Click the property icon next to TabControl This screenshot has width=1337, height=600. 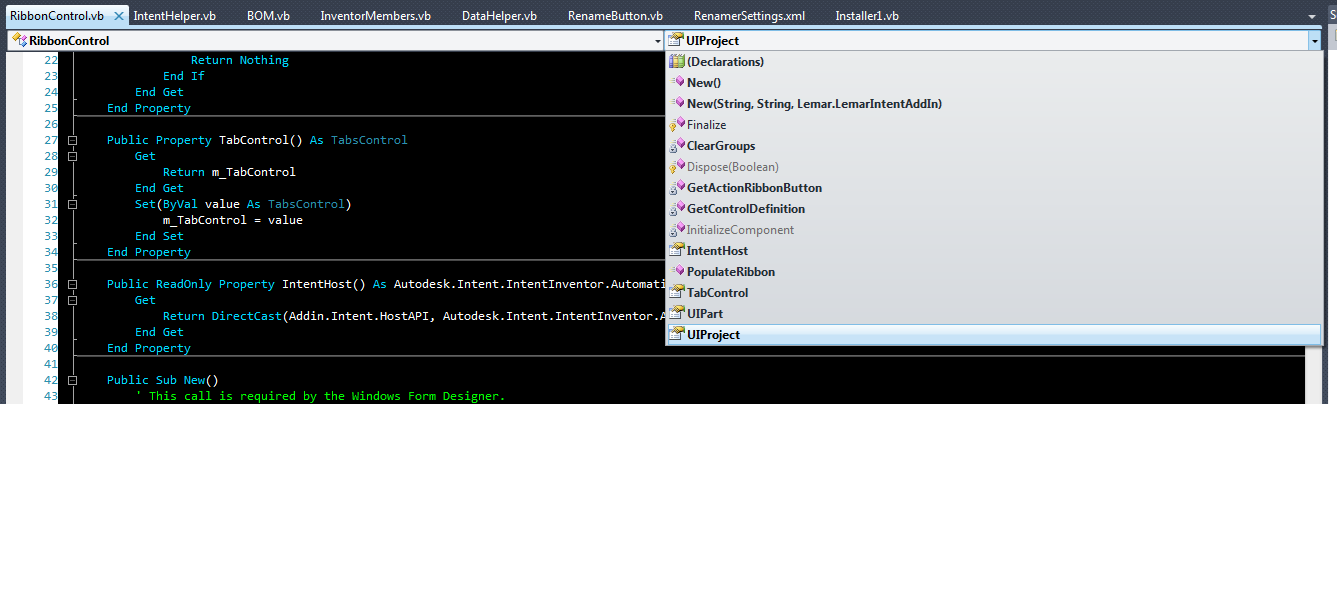tap(677, 292)
